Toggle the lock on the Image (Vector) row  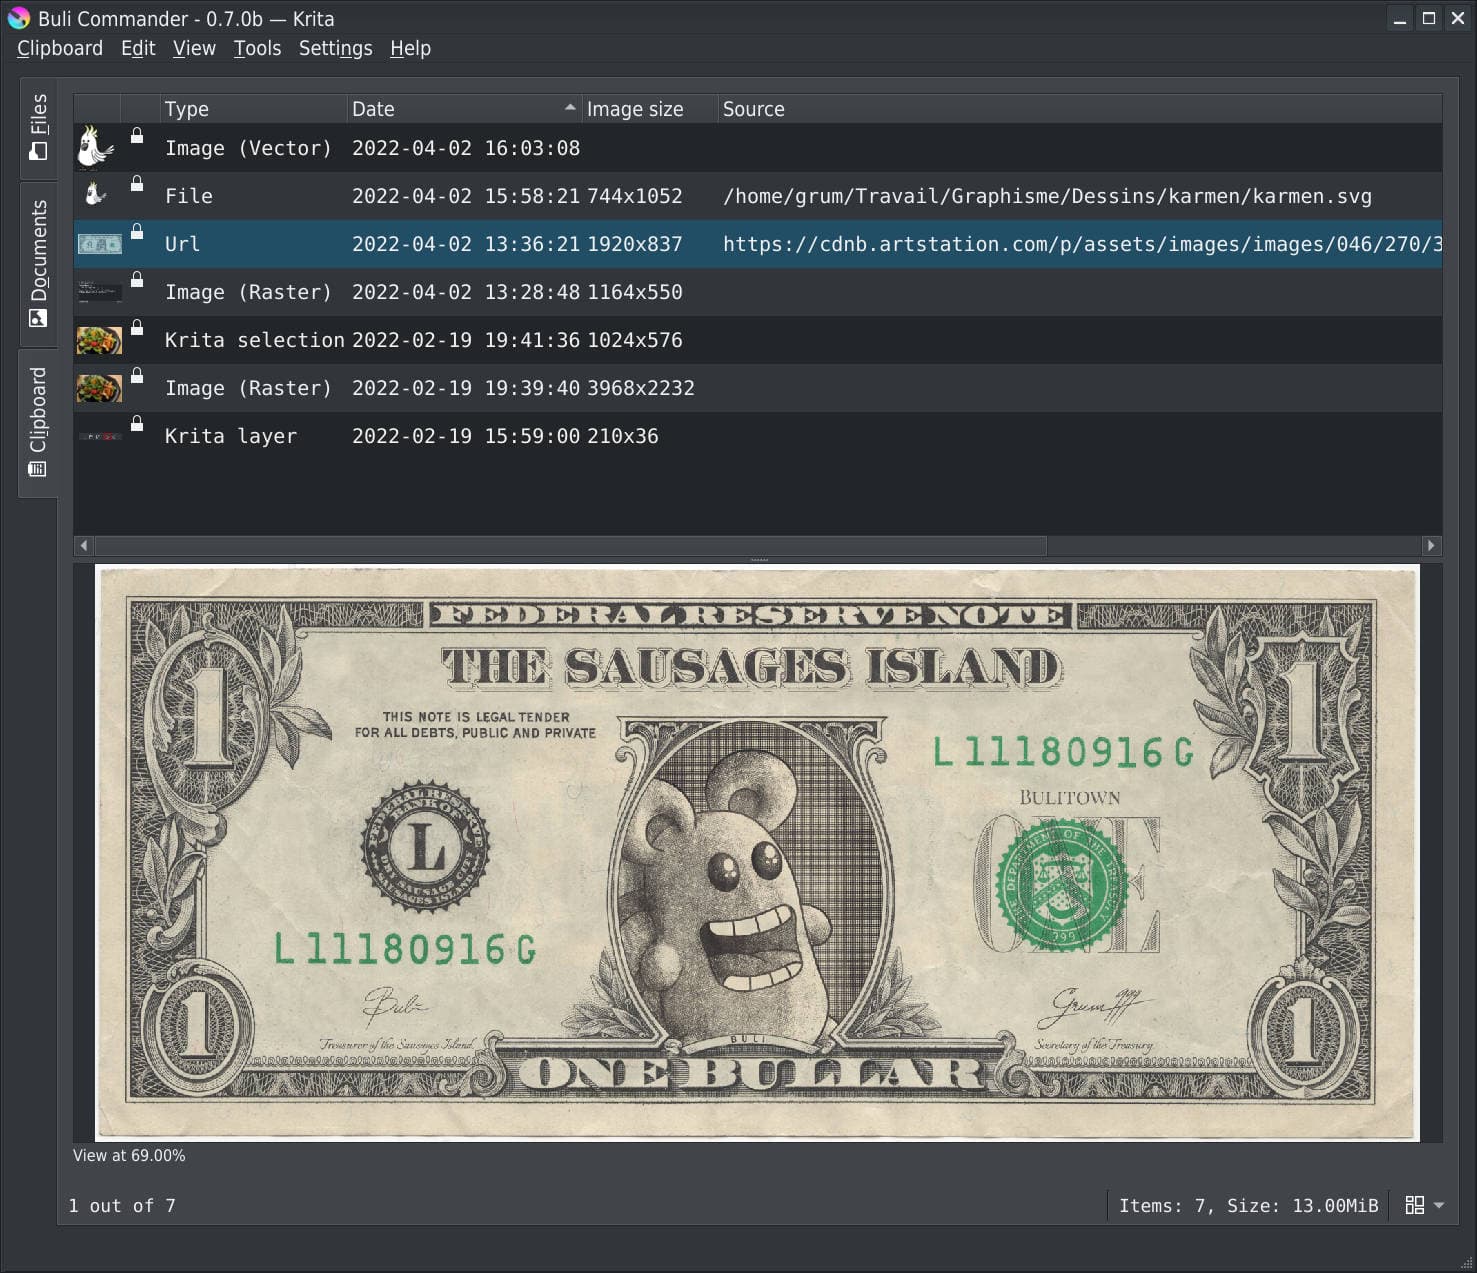[x=137, y=135]
